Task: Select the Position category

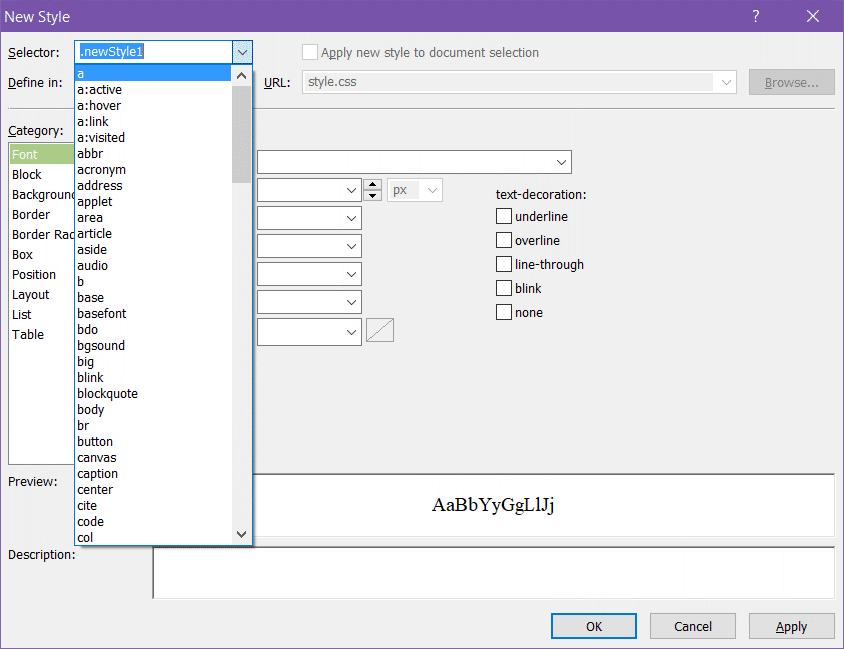Action: point(34,275)
